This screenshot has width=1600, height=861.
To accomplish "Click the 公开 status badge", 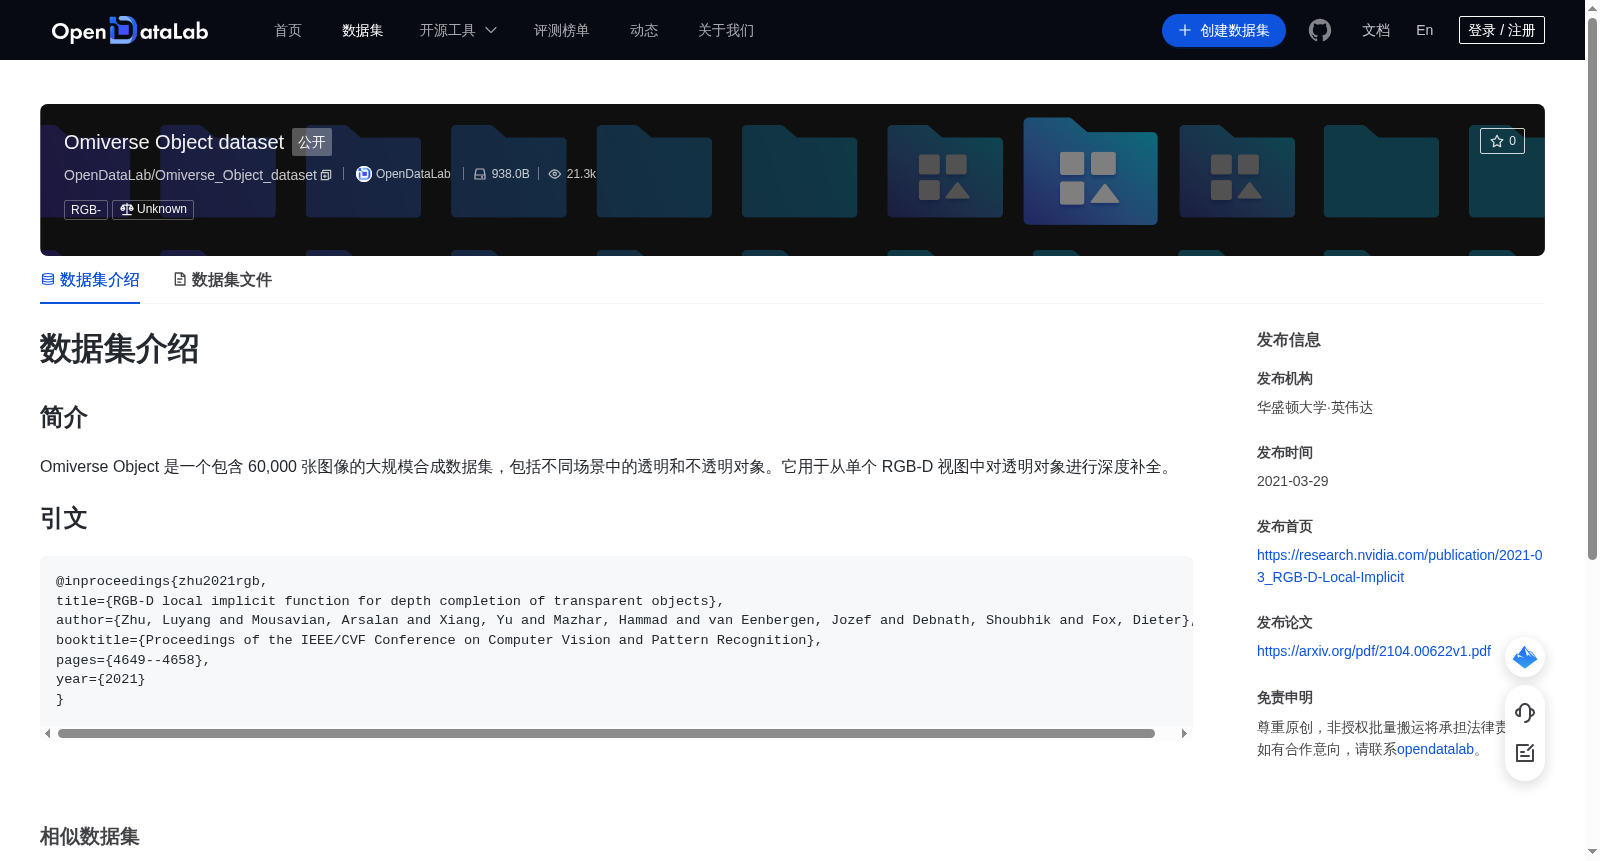I will 312,142.
